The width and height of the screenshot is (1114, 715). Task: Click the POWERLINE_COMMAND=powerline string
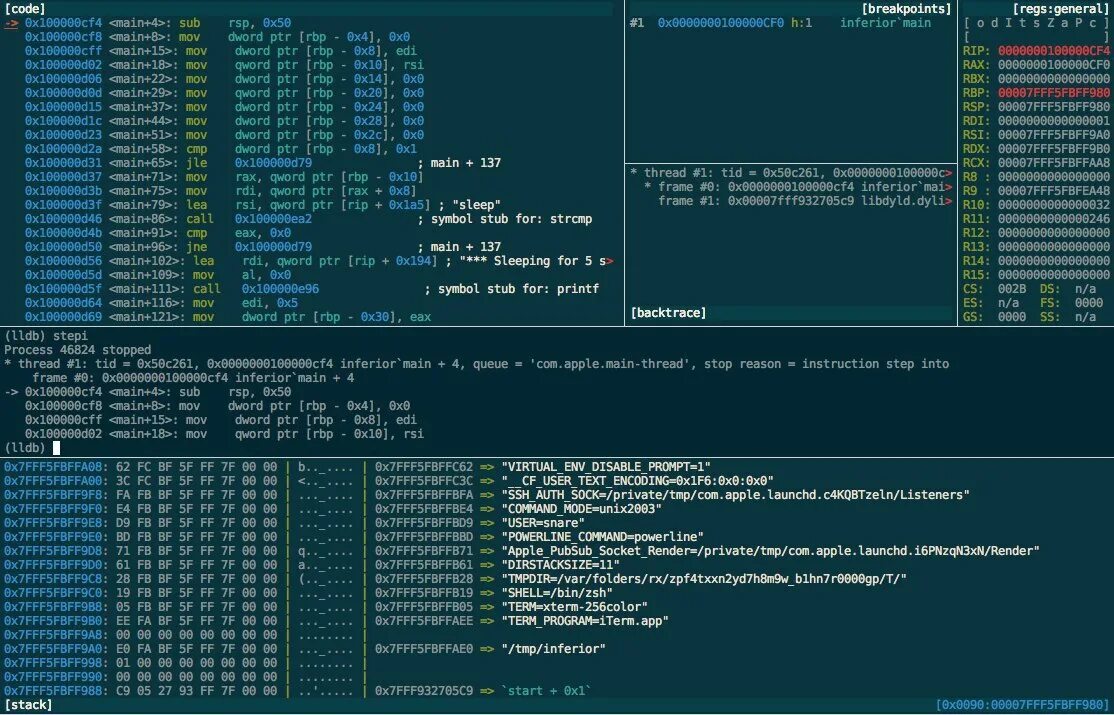coord(602,537)
